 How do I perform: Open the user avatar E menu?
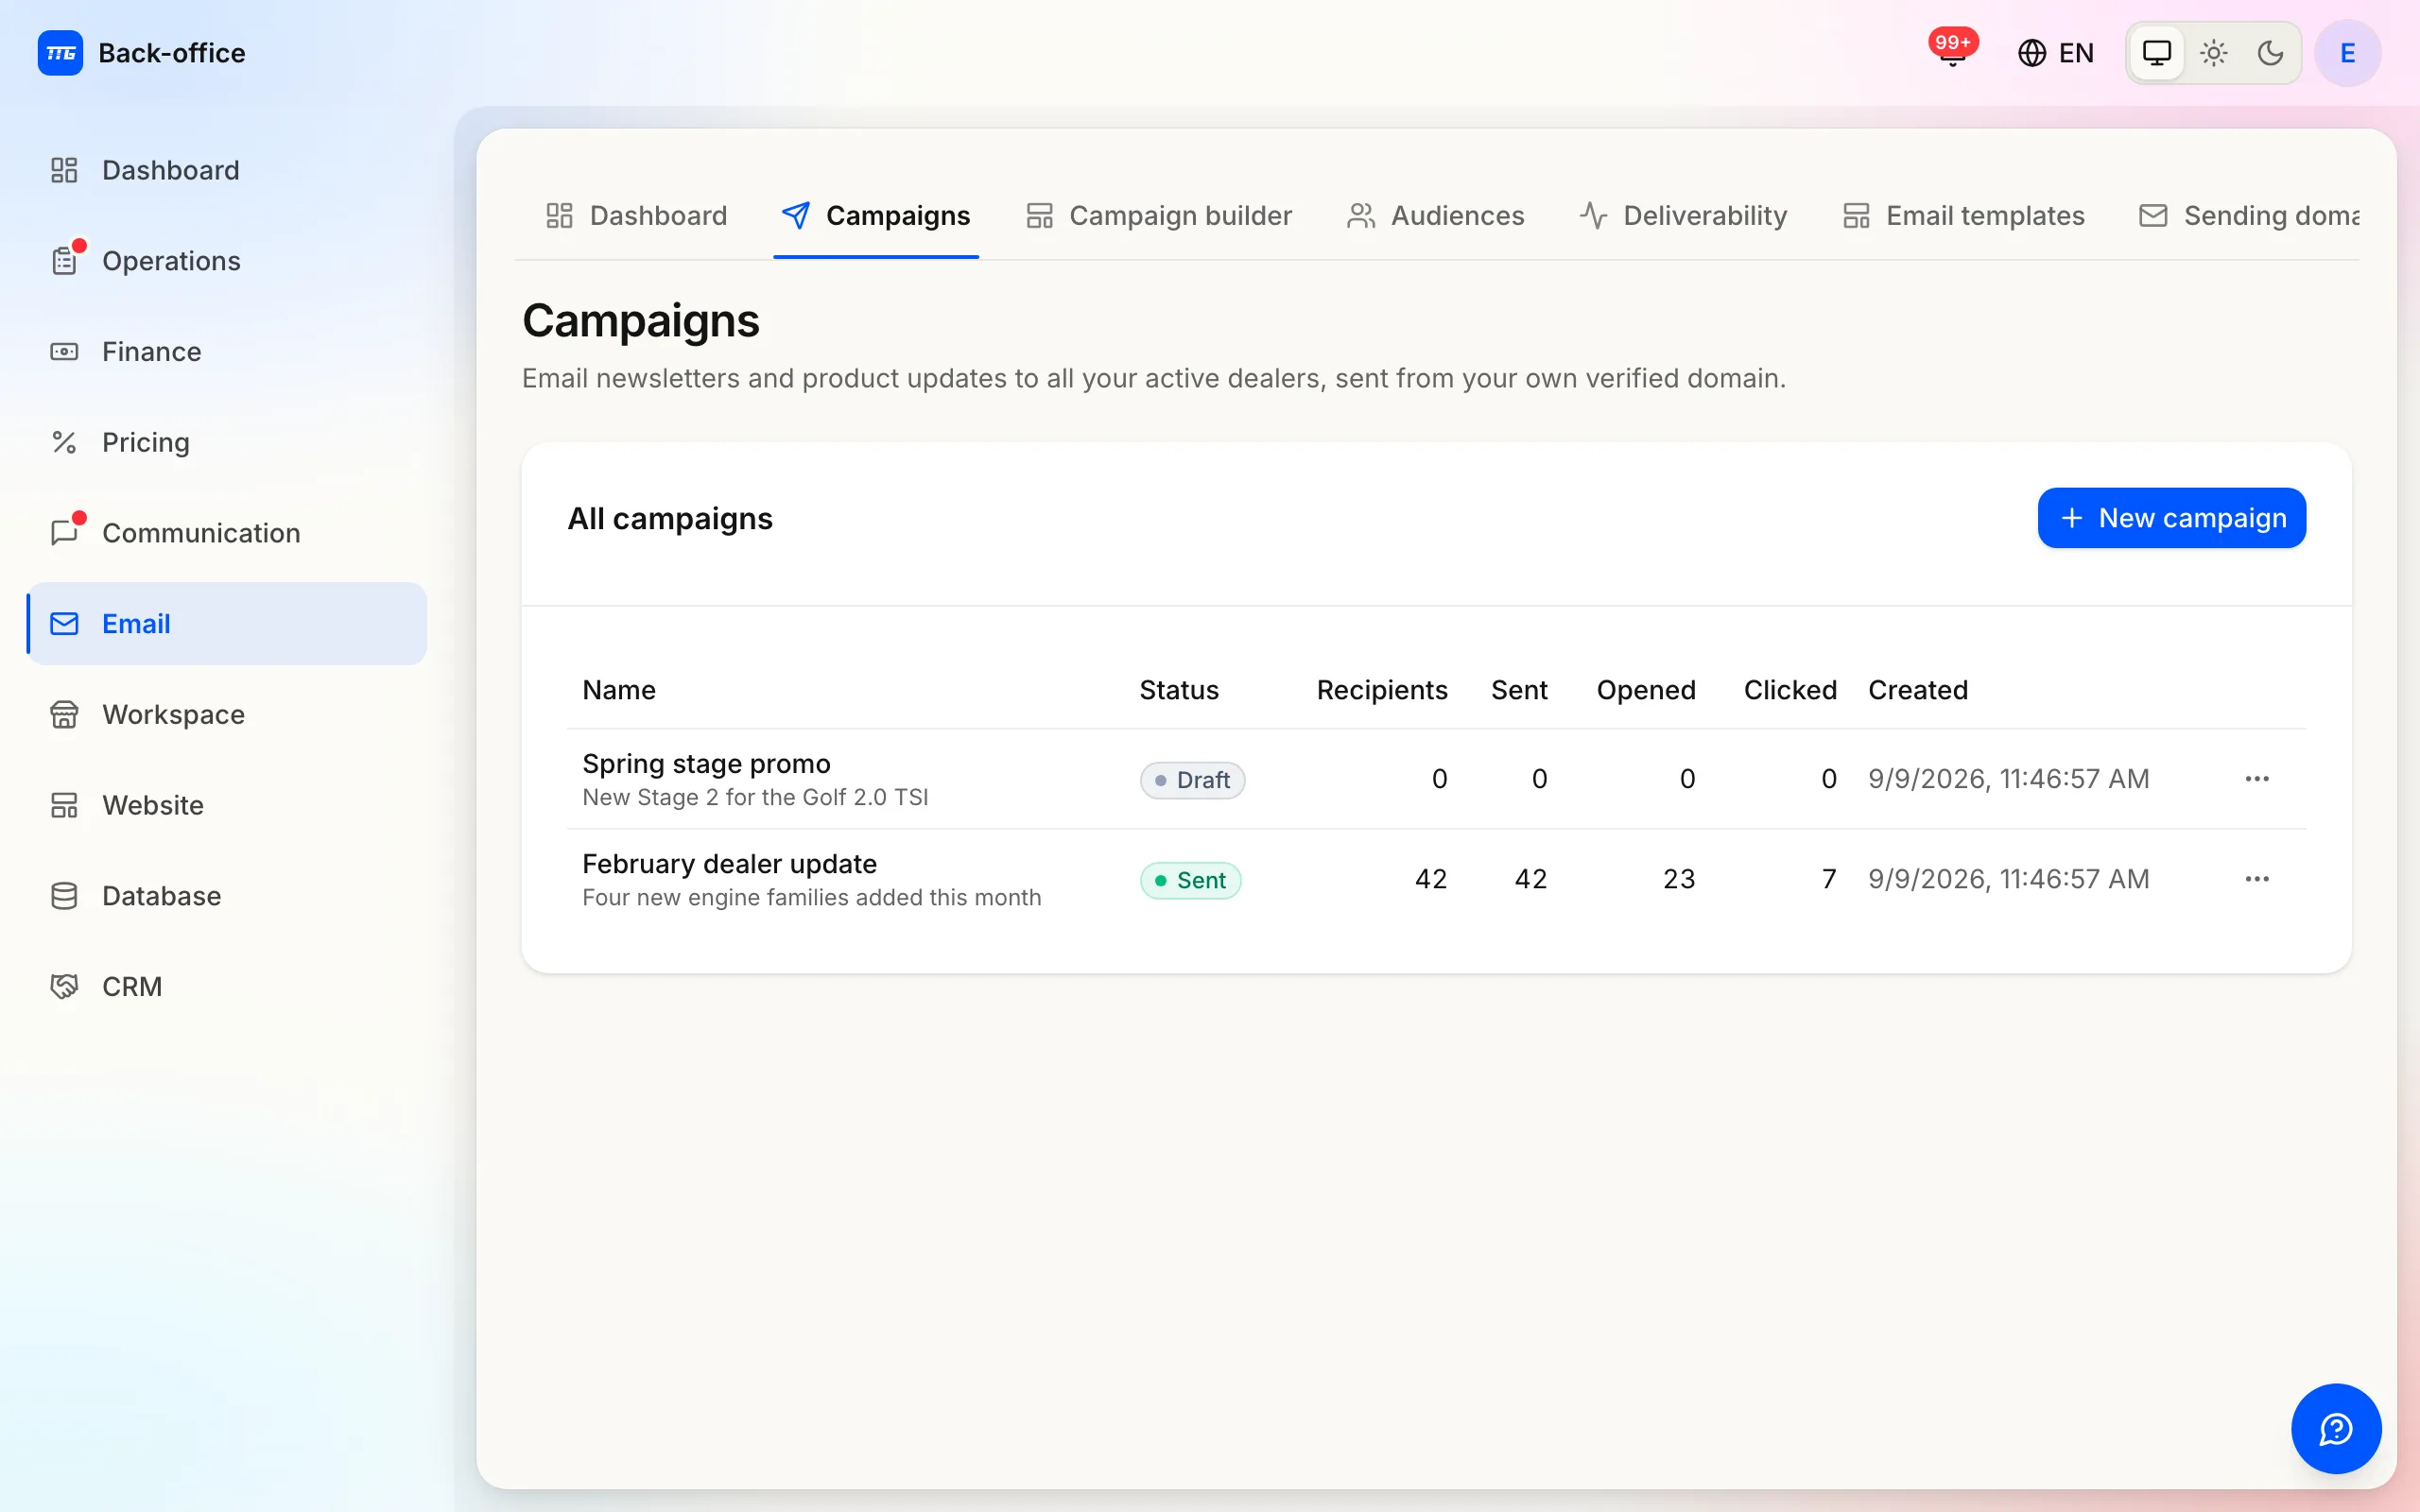2347,53
